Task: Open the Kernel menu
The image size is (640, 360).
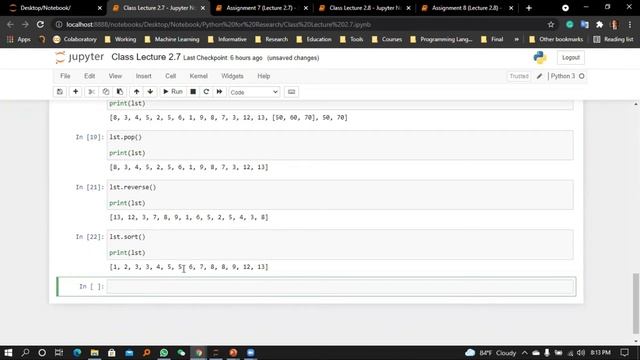Action: 198,76
